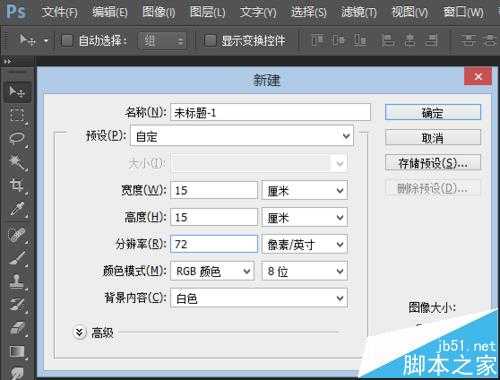Screen dimensions: 500x380
Task: Click the Move tool preset icon in options bar
Action: point(27,40)
